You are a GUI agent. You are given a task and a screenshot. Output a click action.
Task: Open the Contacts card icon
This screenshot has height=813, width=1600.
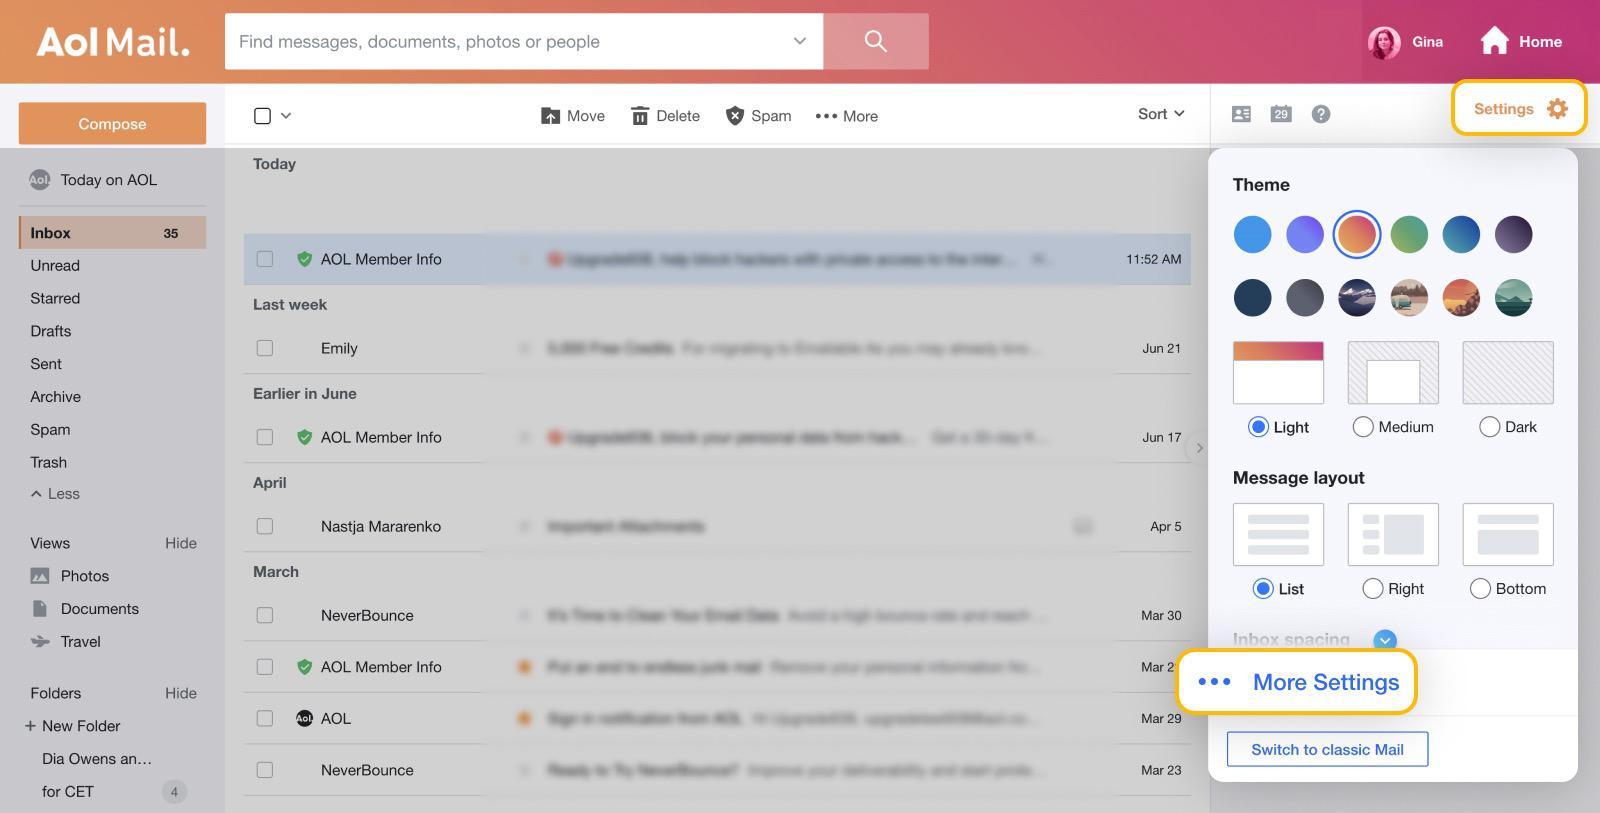pos(1241,114)
